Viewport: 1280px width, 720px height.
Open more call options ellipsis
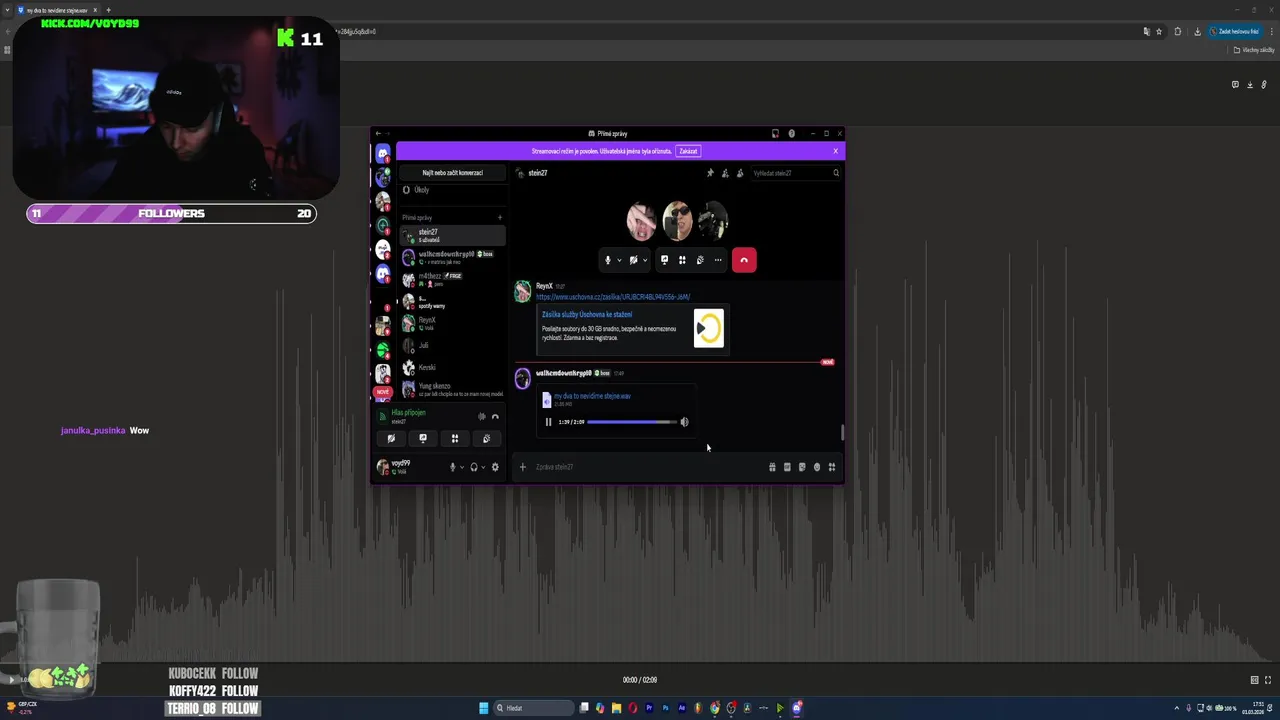(718, 260)
